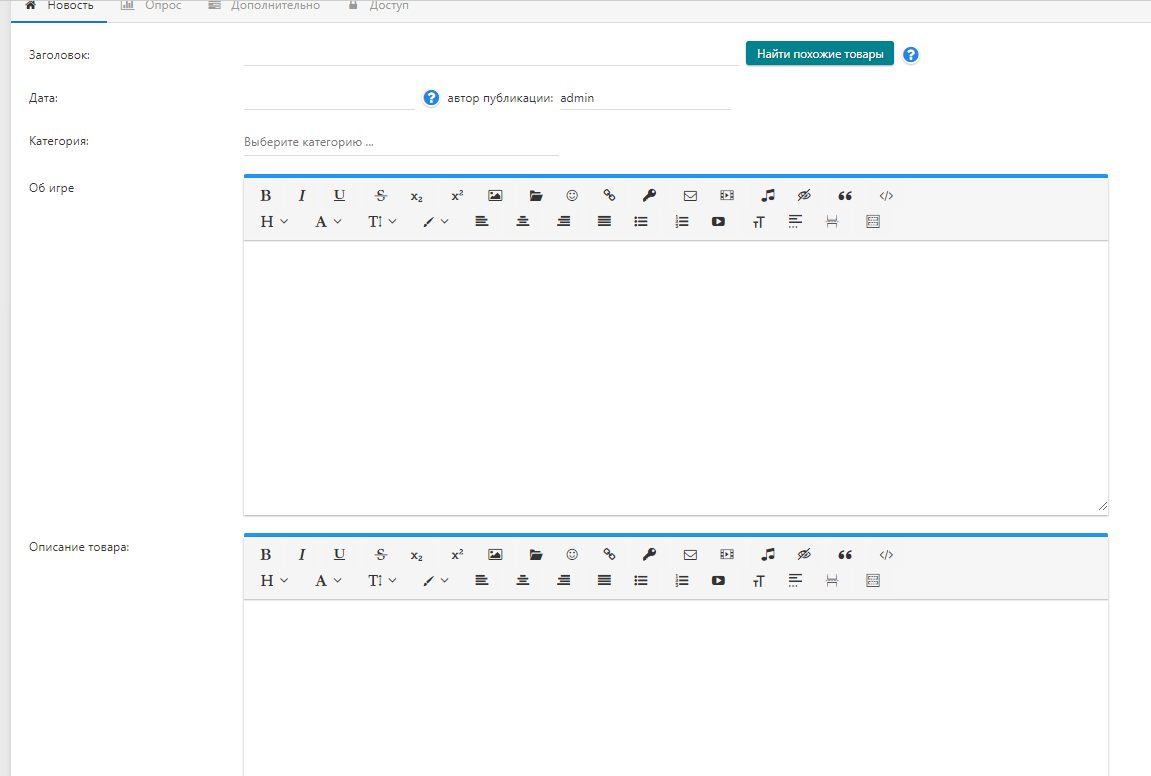Viewport: 1151px width, 776px height.
Task: Insert image in the Об игре editor
Action: coord(495,195)
